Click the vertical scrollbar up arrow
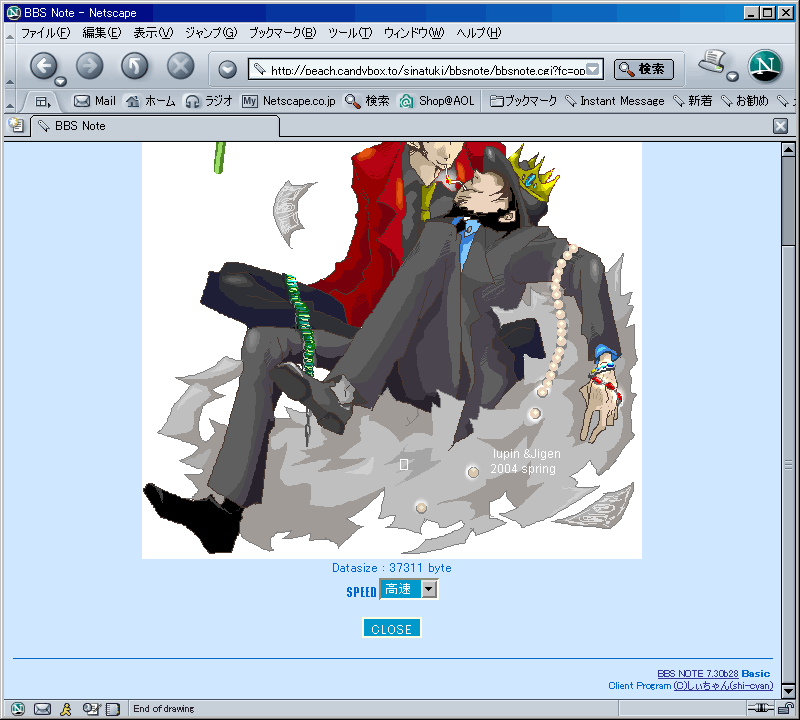The width and height of the screenshot is (800, 720). tap(788, 150)
